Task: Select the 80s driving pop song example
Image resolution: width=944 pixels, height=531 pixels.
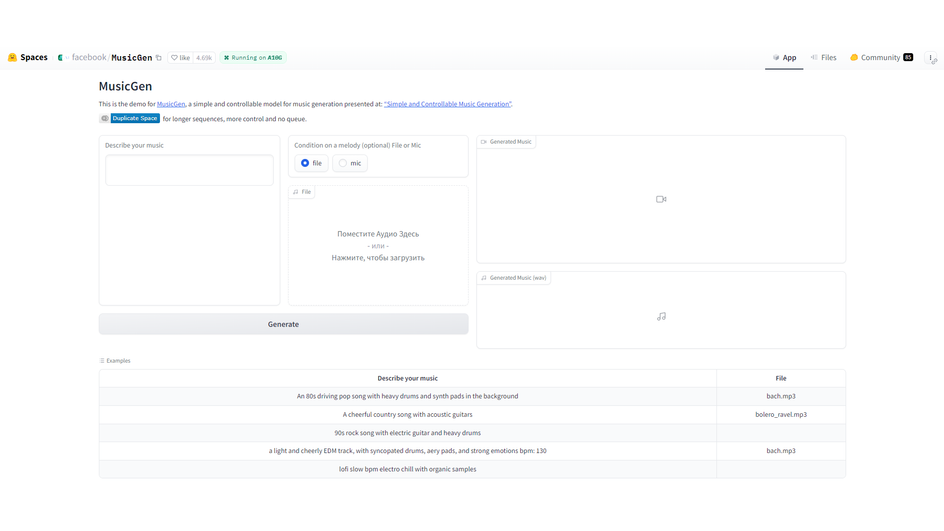Action: tap(408, 396)
